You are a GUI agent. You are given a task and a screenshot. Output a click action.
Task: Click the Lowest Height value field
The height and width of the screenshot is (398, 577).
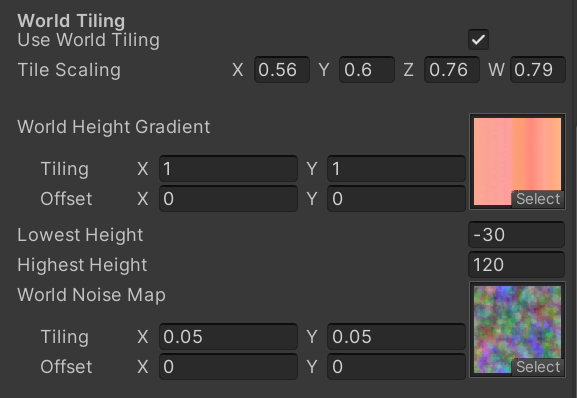(x=517, y=235)
